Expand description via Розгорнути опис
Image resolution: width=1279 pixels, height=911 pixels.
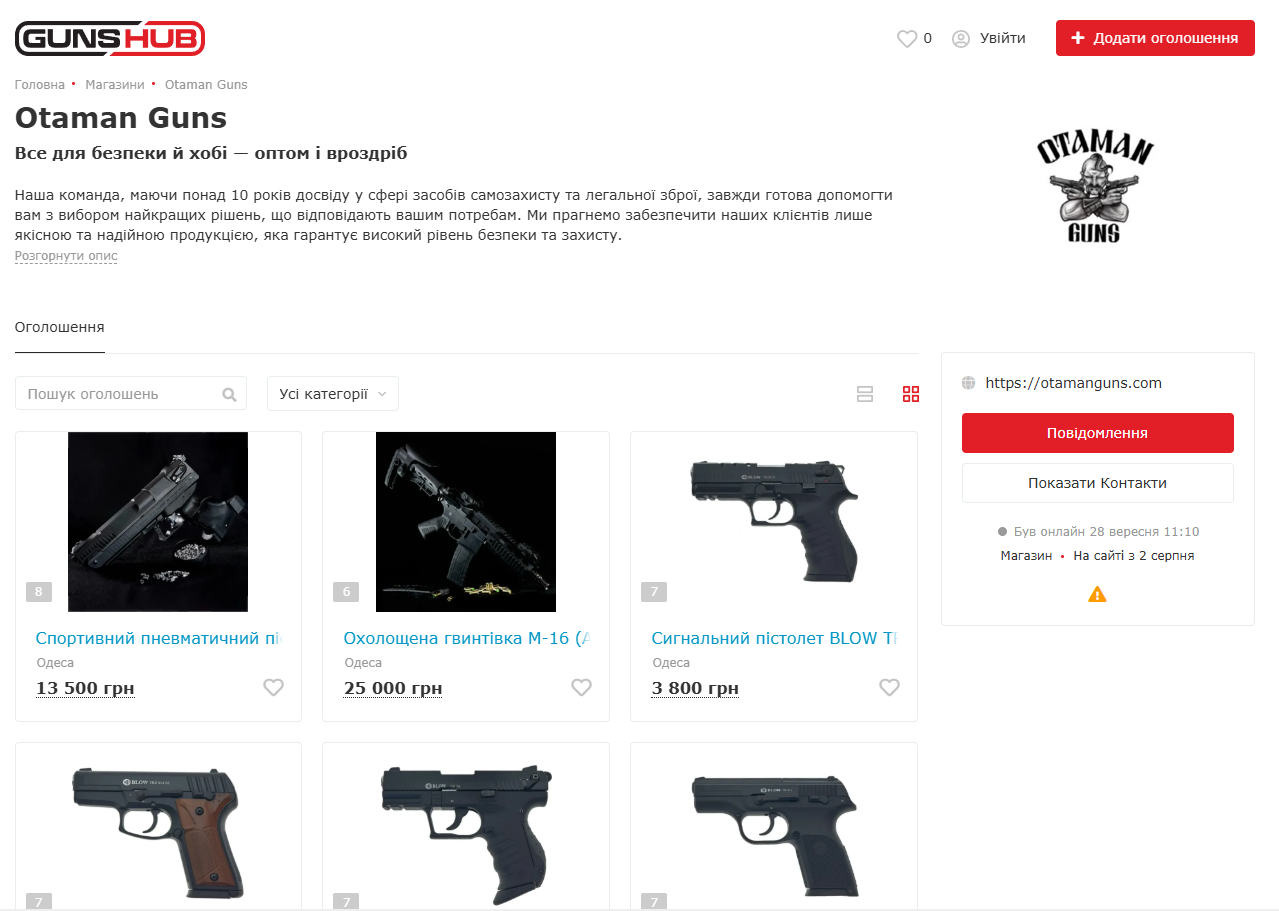point(66,256)
